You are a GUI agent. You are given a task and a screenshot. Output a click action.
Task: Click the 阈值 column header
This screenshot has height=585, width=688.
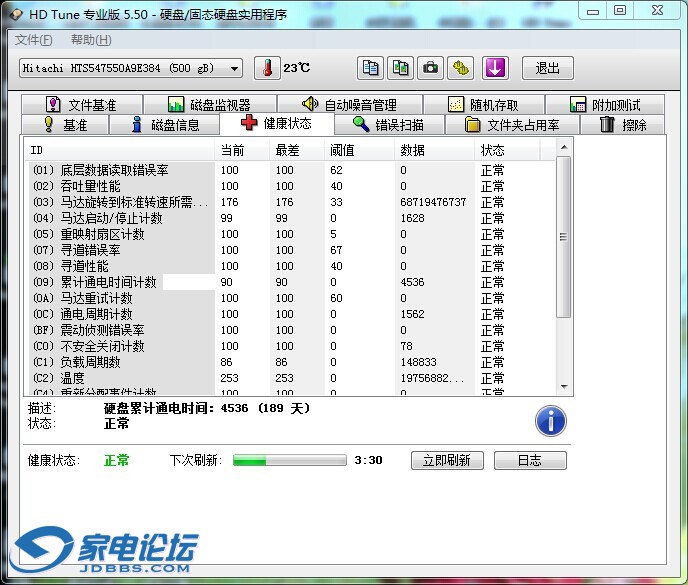point(359,151)
